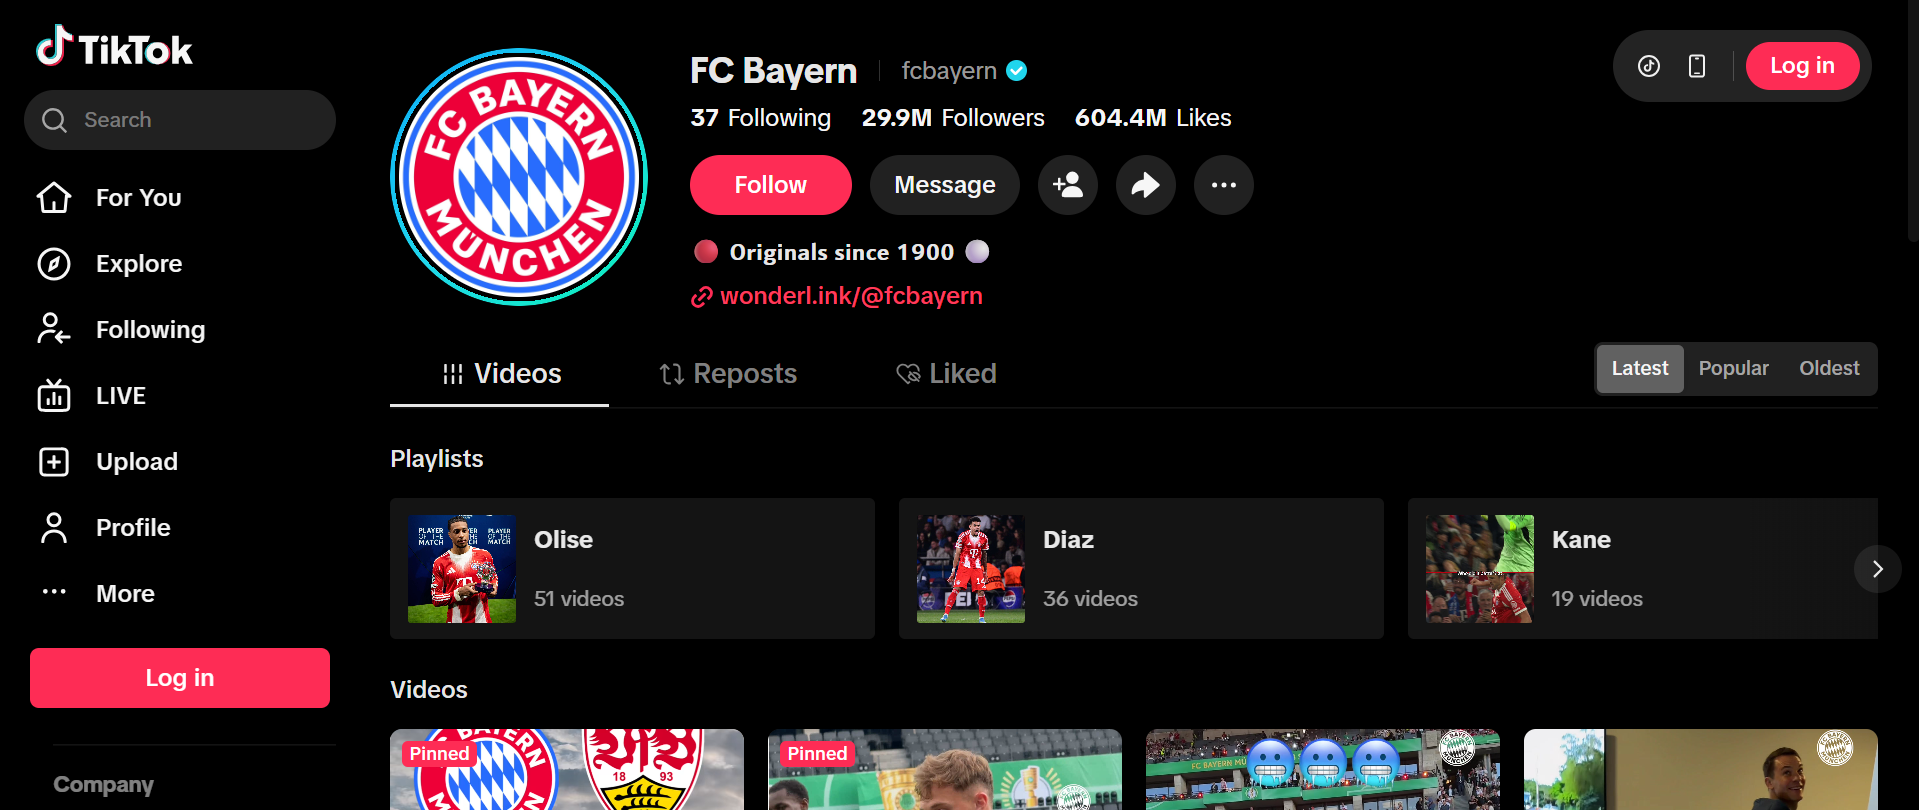Viewport: 1919px width, 810px height.
Task: Click the top-right Log in button
Action: point(1802,66)
